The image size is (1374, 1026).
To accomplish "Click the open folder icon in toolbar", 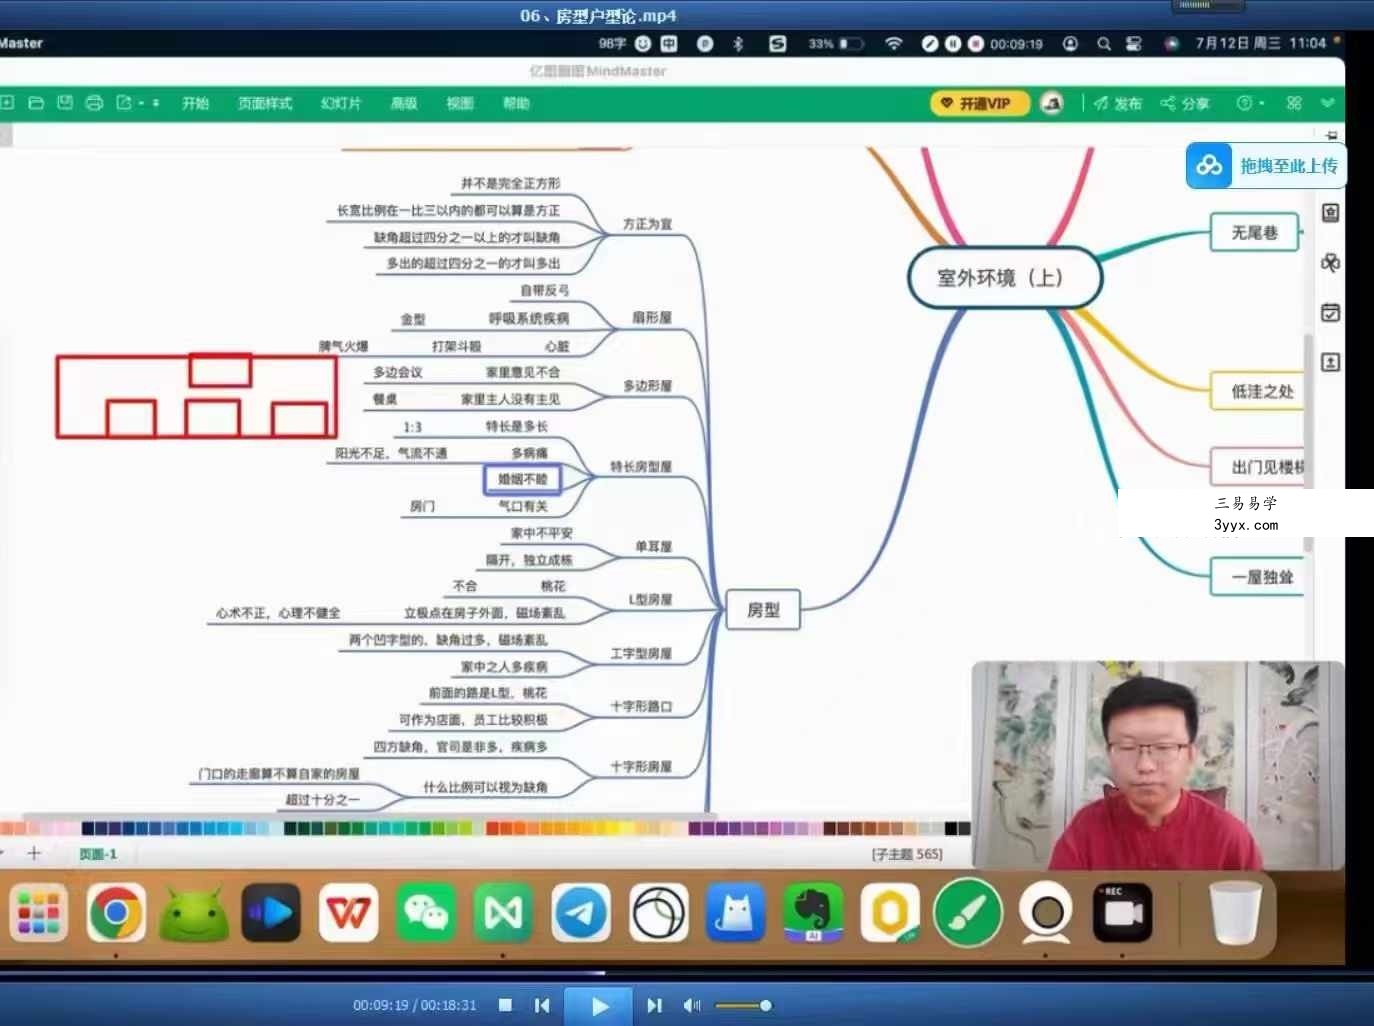I will (x=36, y=103).
